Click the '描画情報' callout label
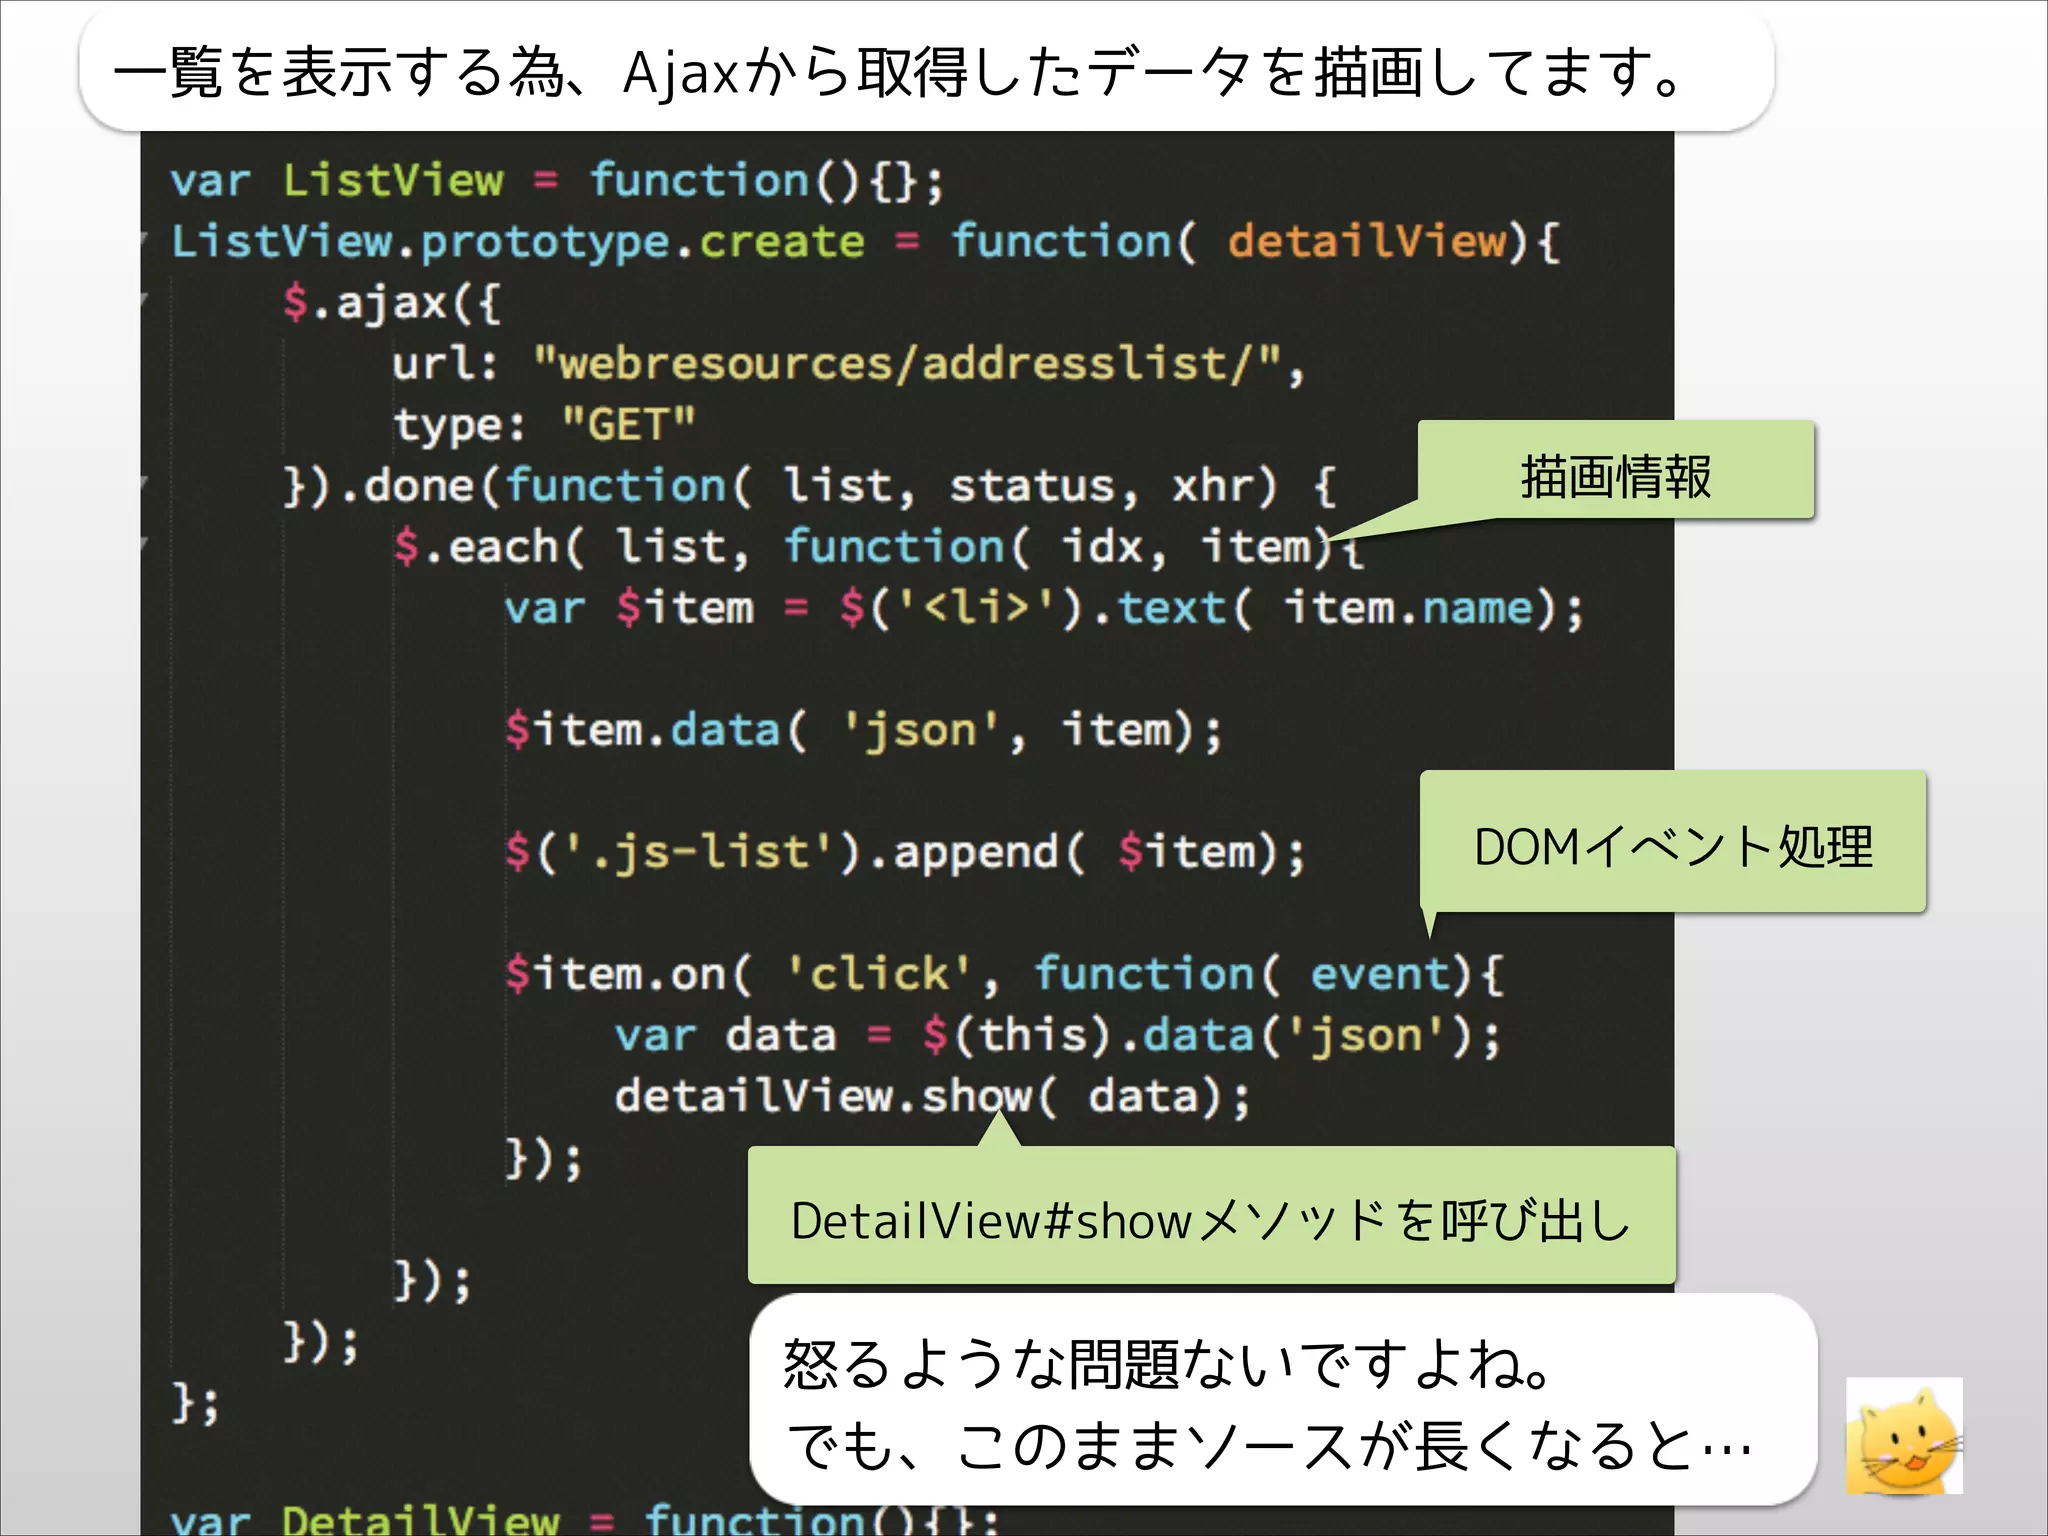This screenshot has height=1536, width=2048. coord(1615,475)
